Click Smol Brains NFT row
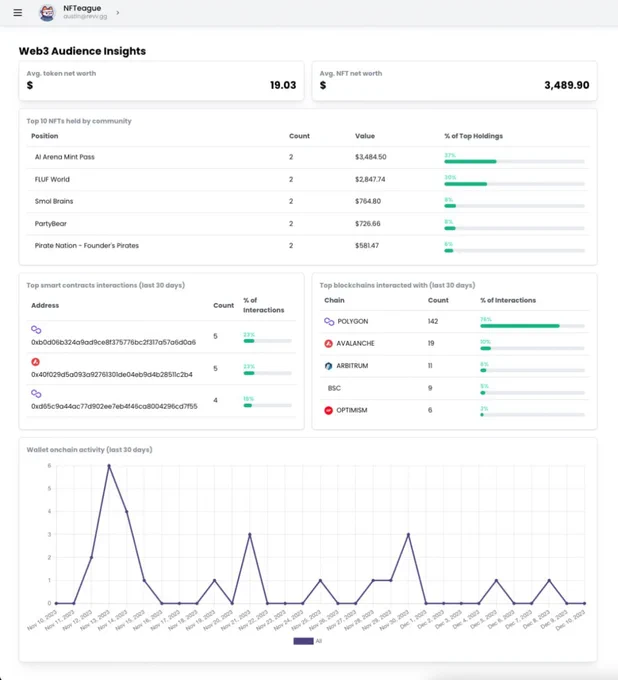Viewport: 618px width, 680px height. (308, 202)
